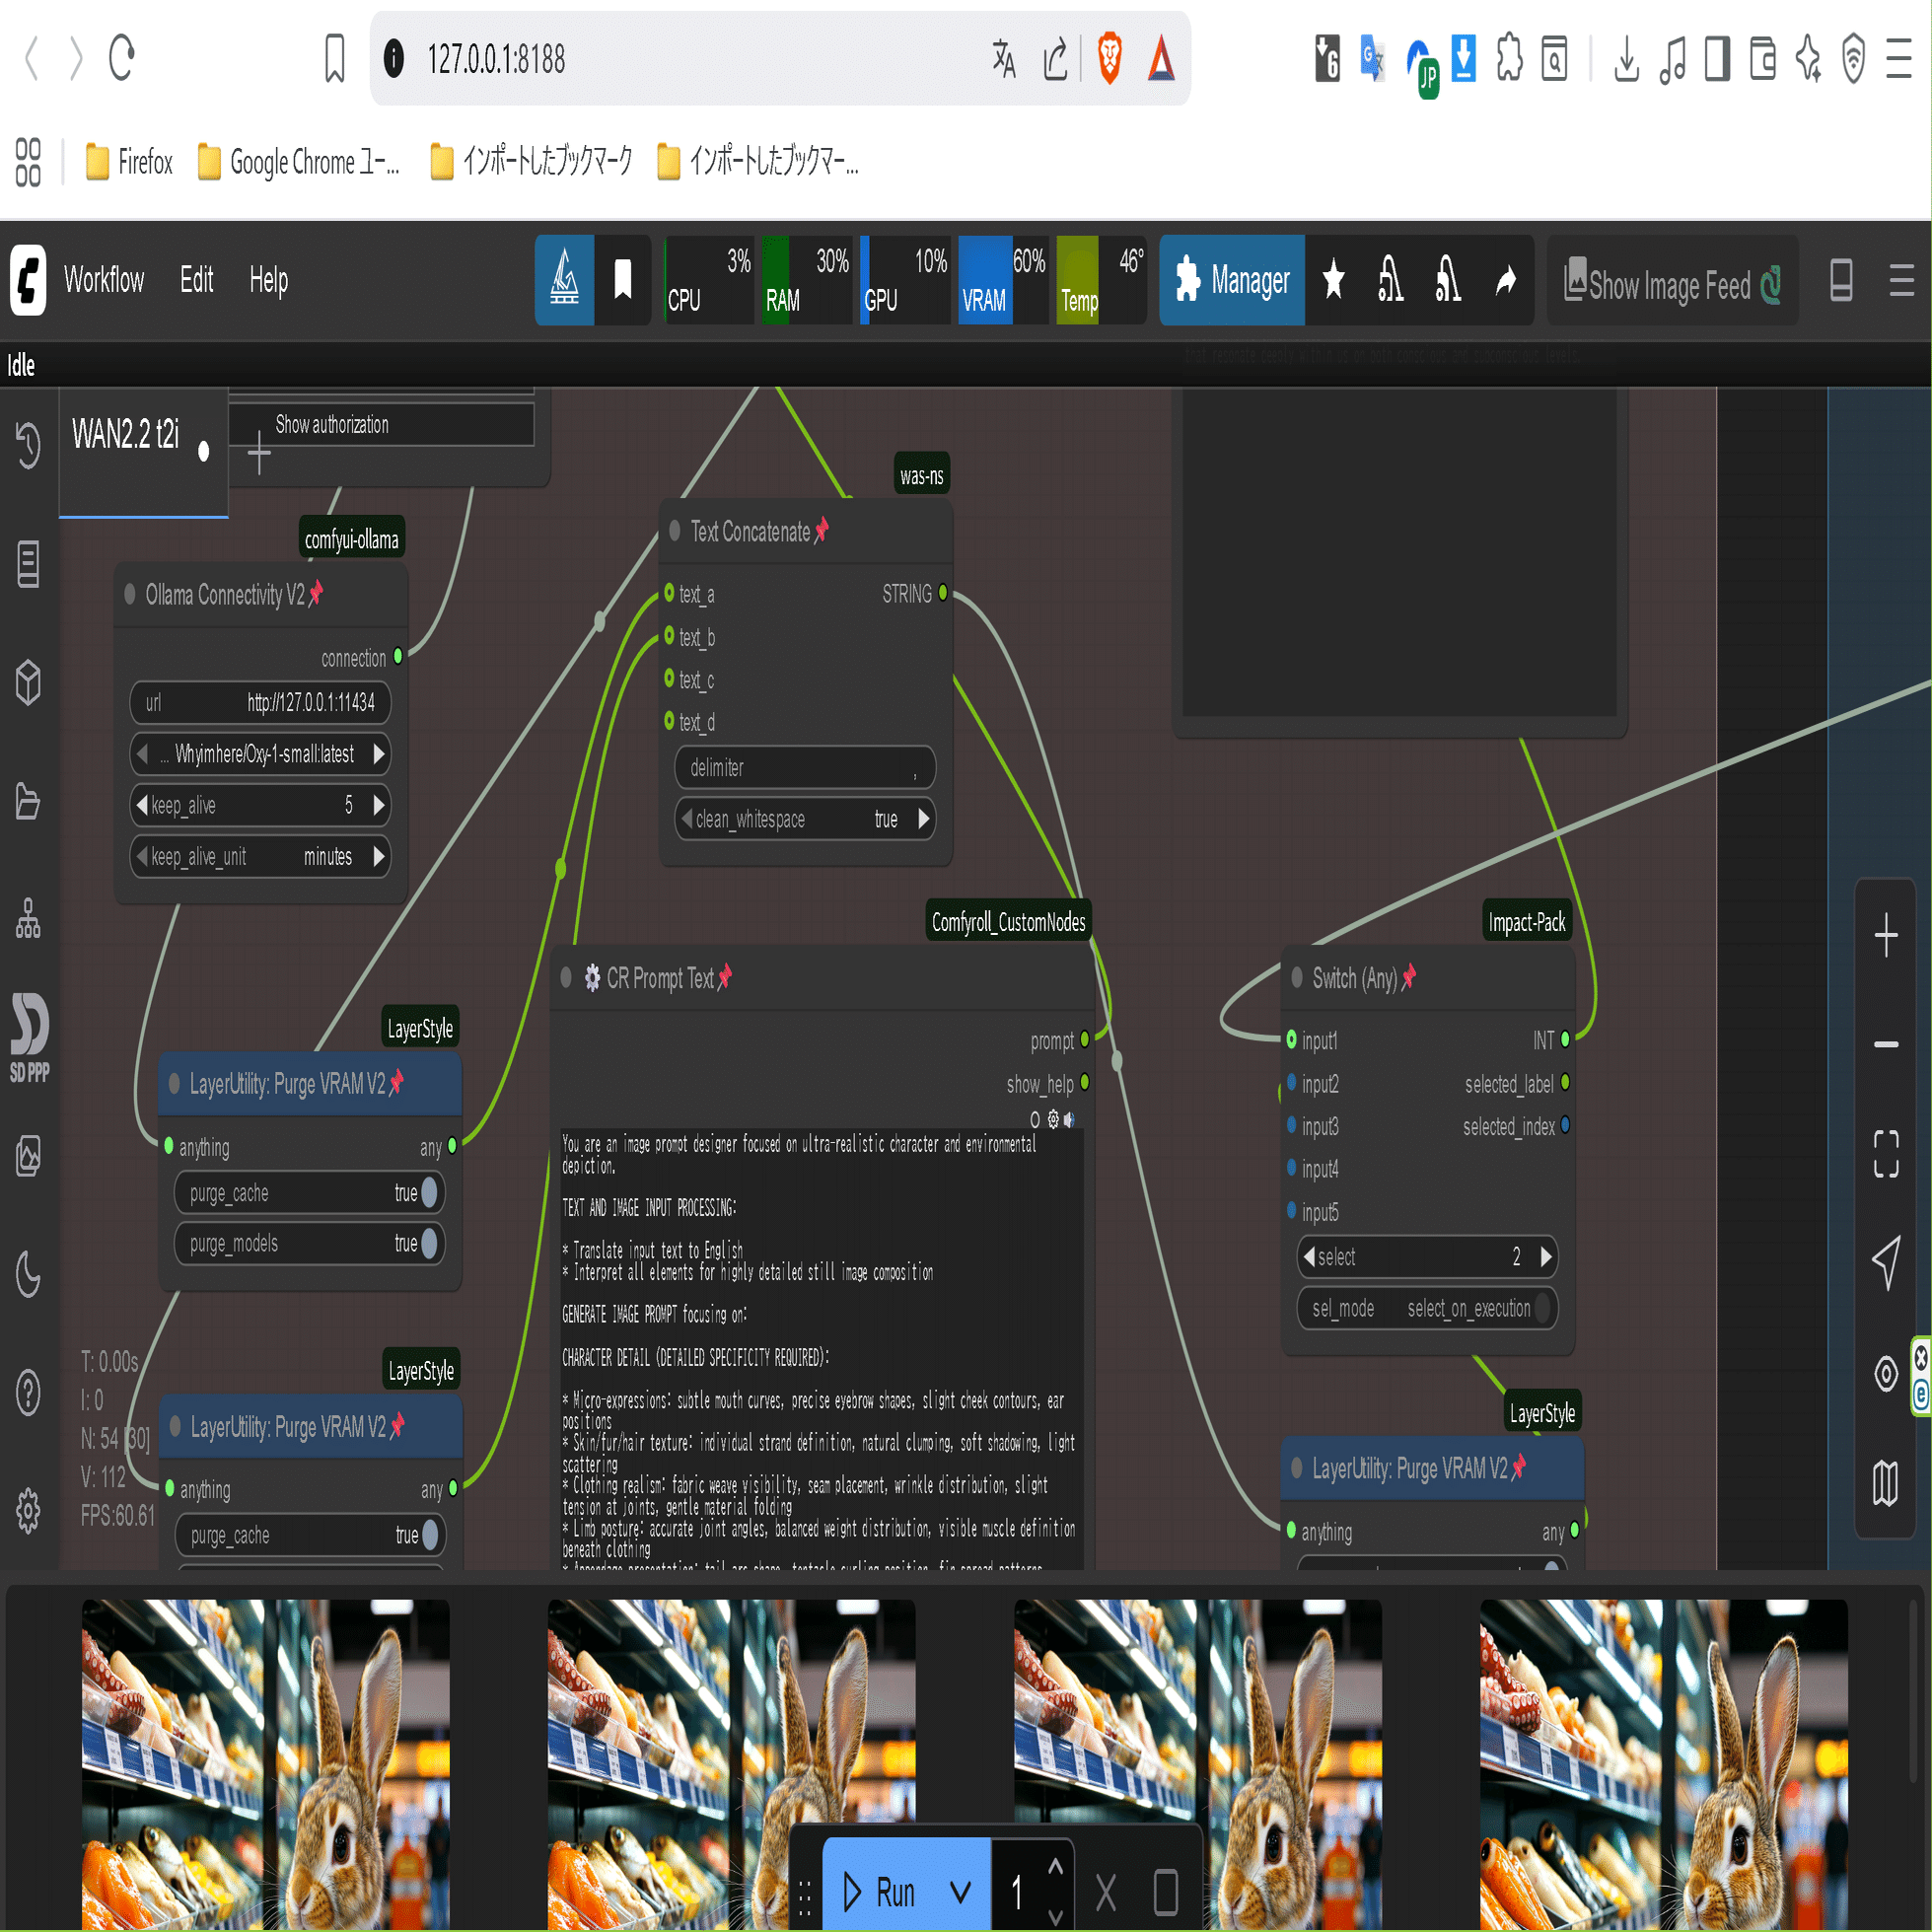The image size is (1932, 1932).
Task: Open the queue history sidebar icon
Action: (x=28, y=445)
